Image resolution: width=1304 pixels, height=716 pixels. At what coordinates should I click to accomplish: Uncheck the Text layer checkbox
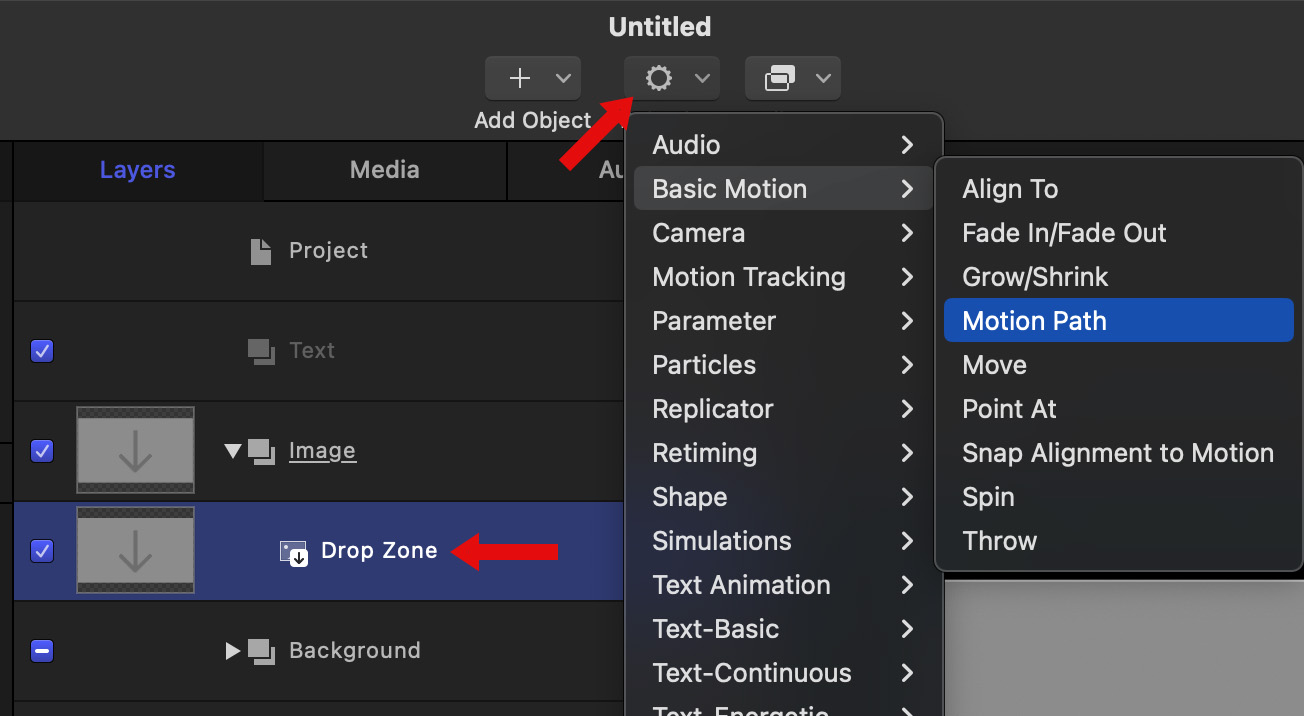pos(42,351)
